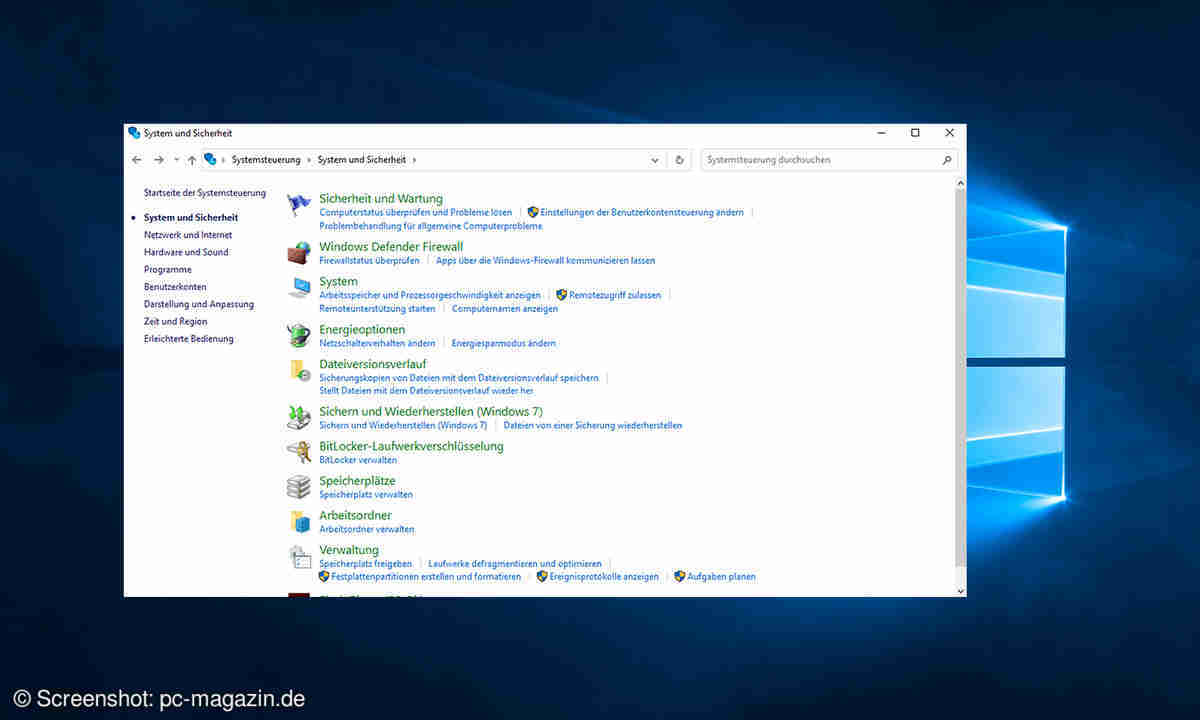
Task: Click the System computer icon
Action: tap(299, 288)
